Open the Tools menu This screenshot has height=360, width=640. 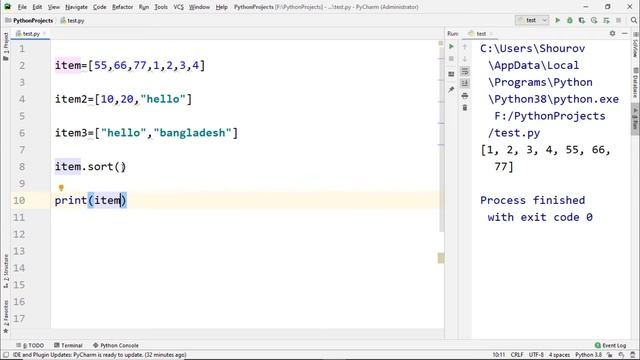(161, 7)
